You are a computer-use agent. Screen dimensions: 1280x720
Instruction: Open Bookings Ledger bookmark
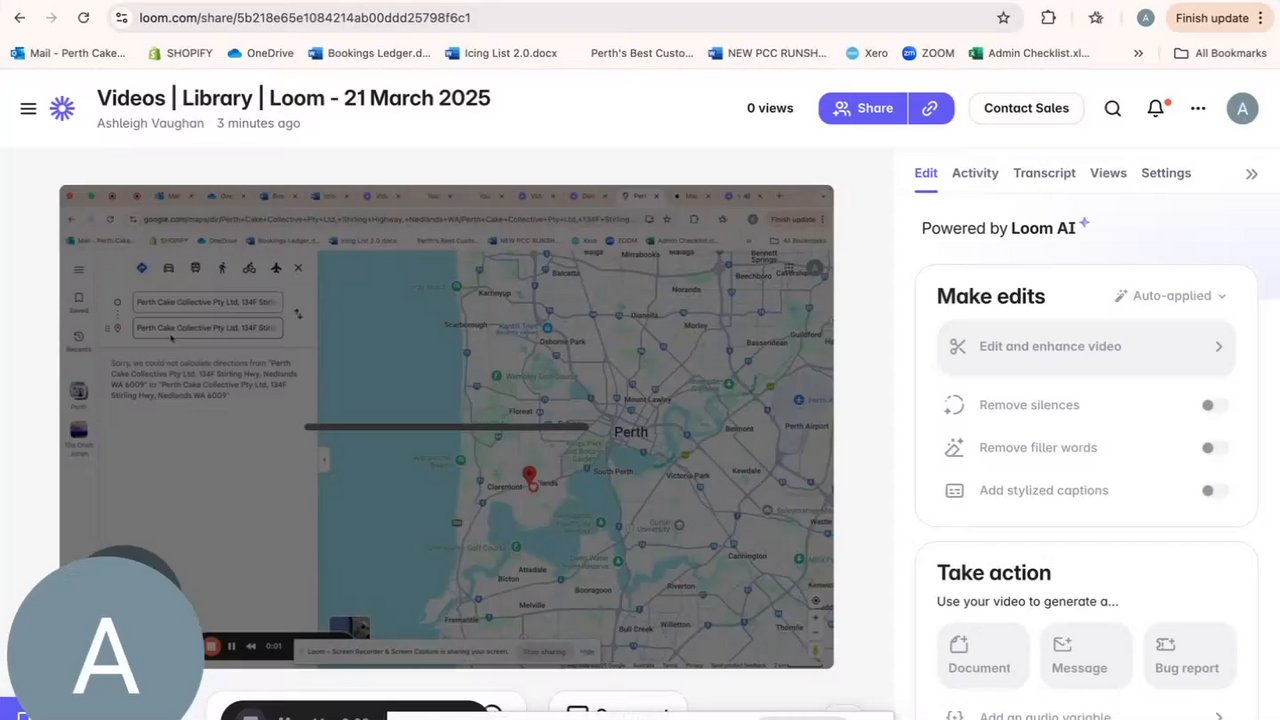pos(370,53)
